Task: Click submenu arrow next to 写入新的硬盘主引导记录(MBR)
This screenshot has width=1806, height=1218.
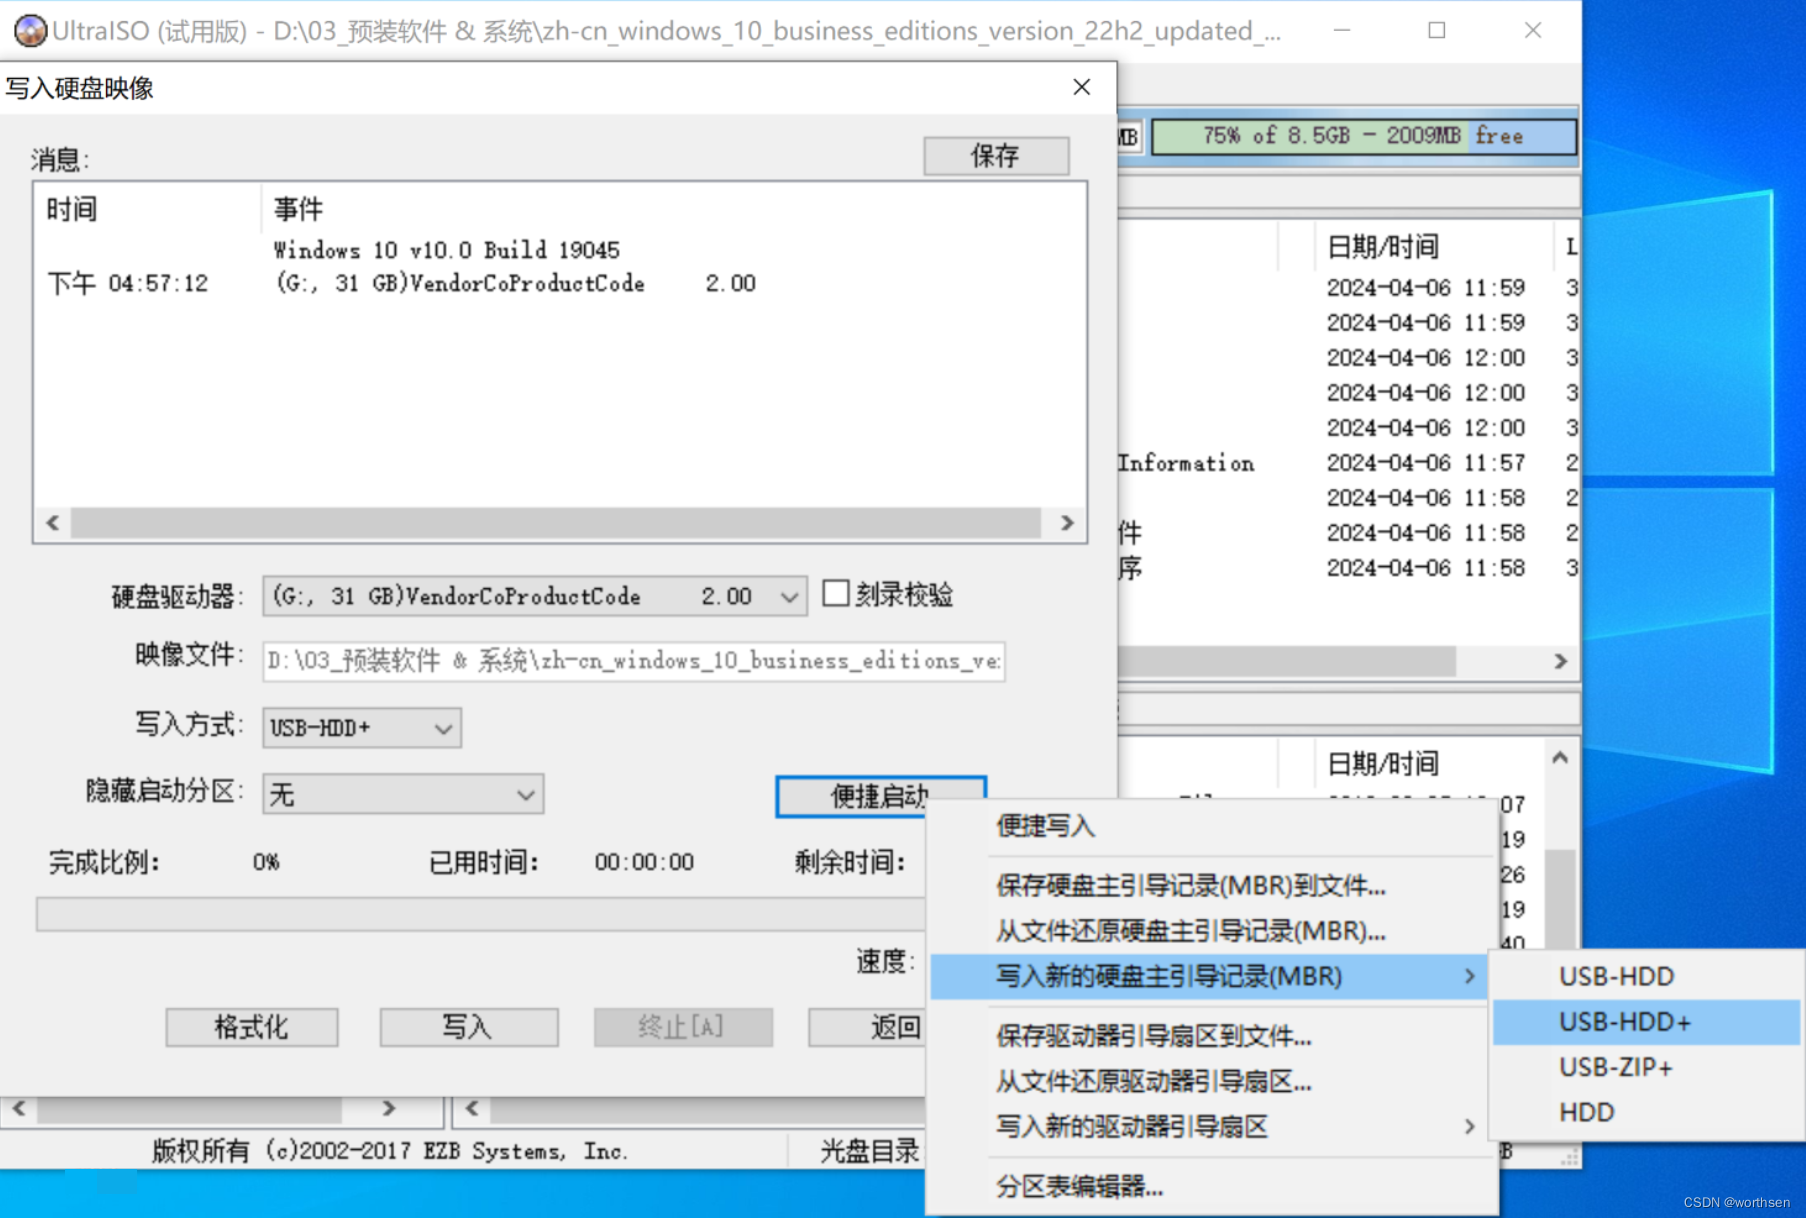Action: pos(1469,976)
